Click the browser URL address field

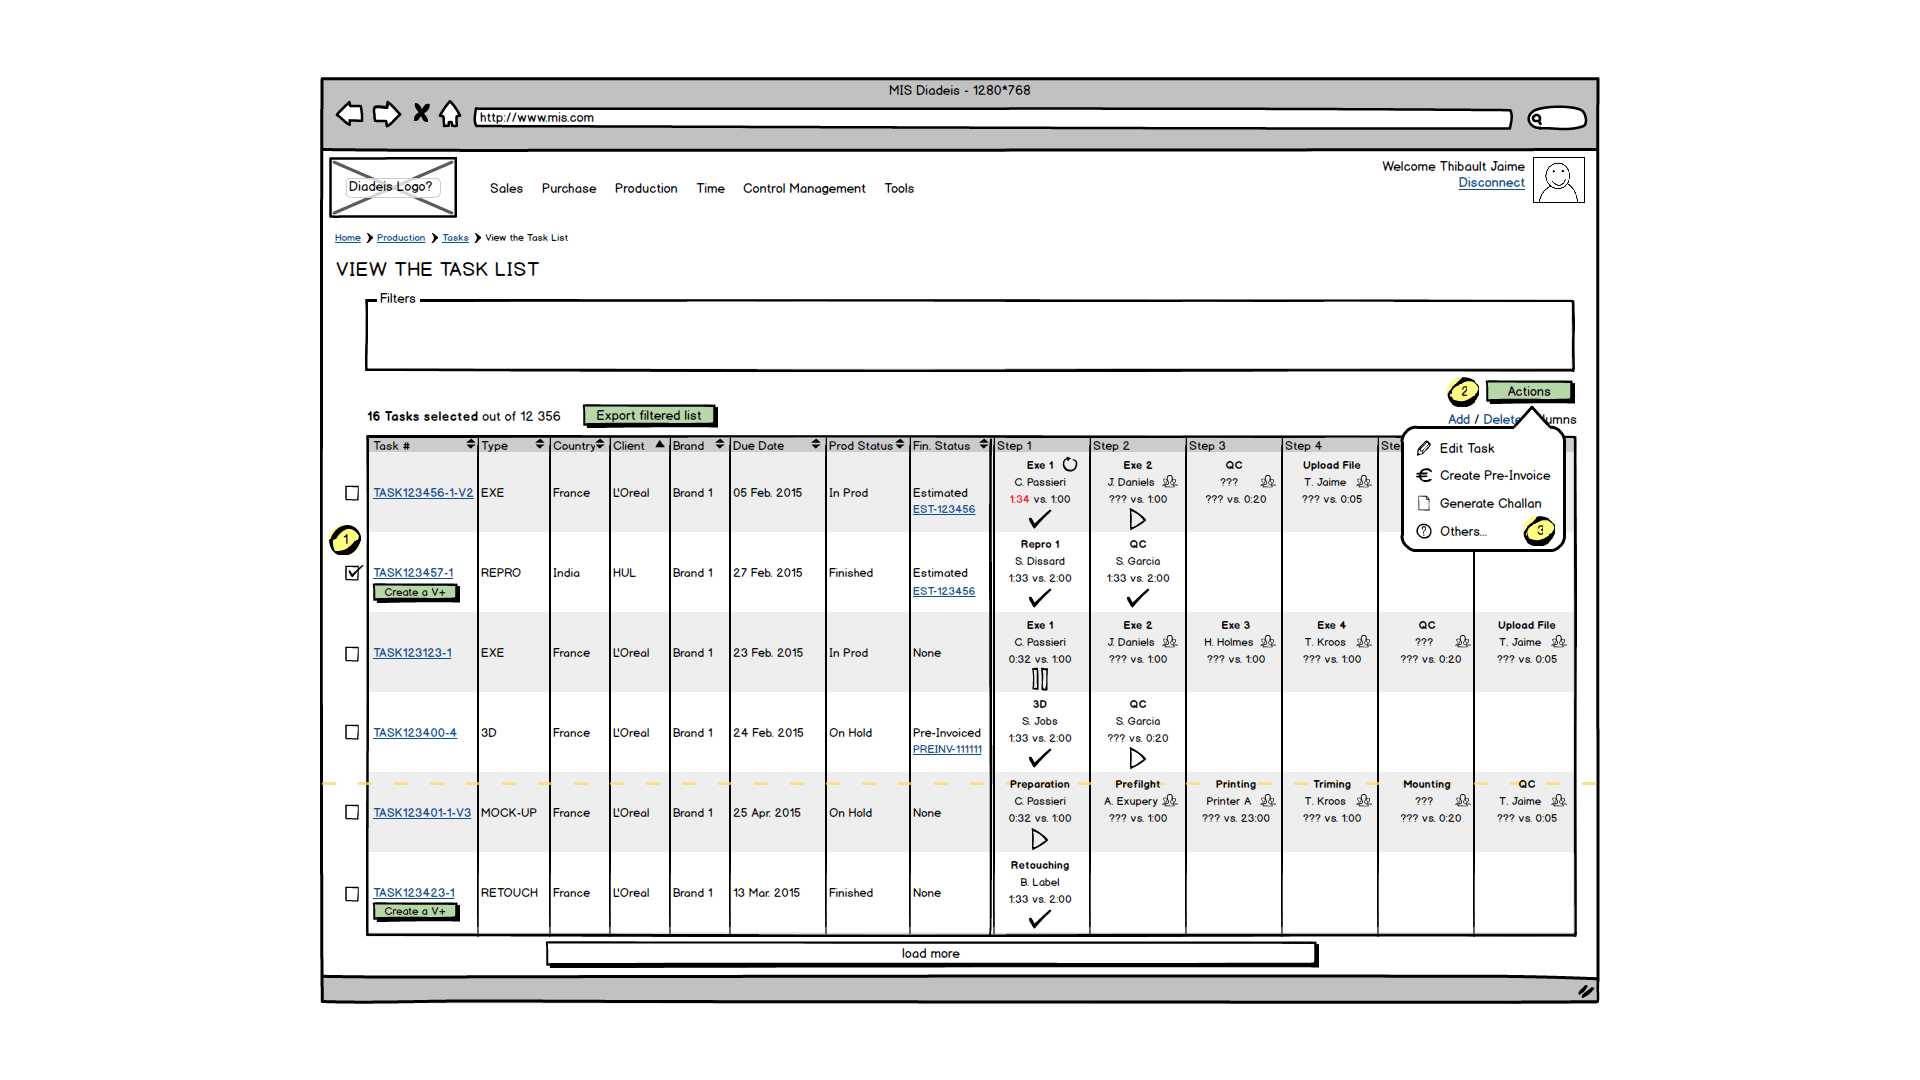(x=992, y=118)
